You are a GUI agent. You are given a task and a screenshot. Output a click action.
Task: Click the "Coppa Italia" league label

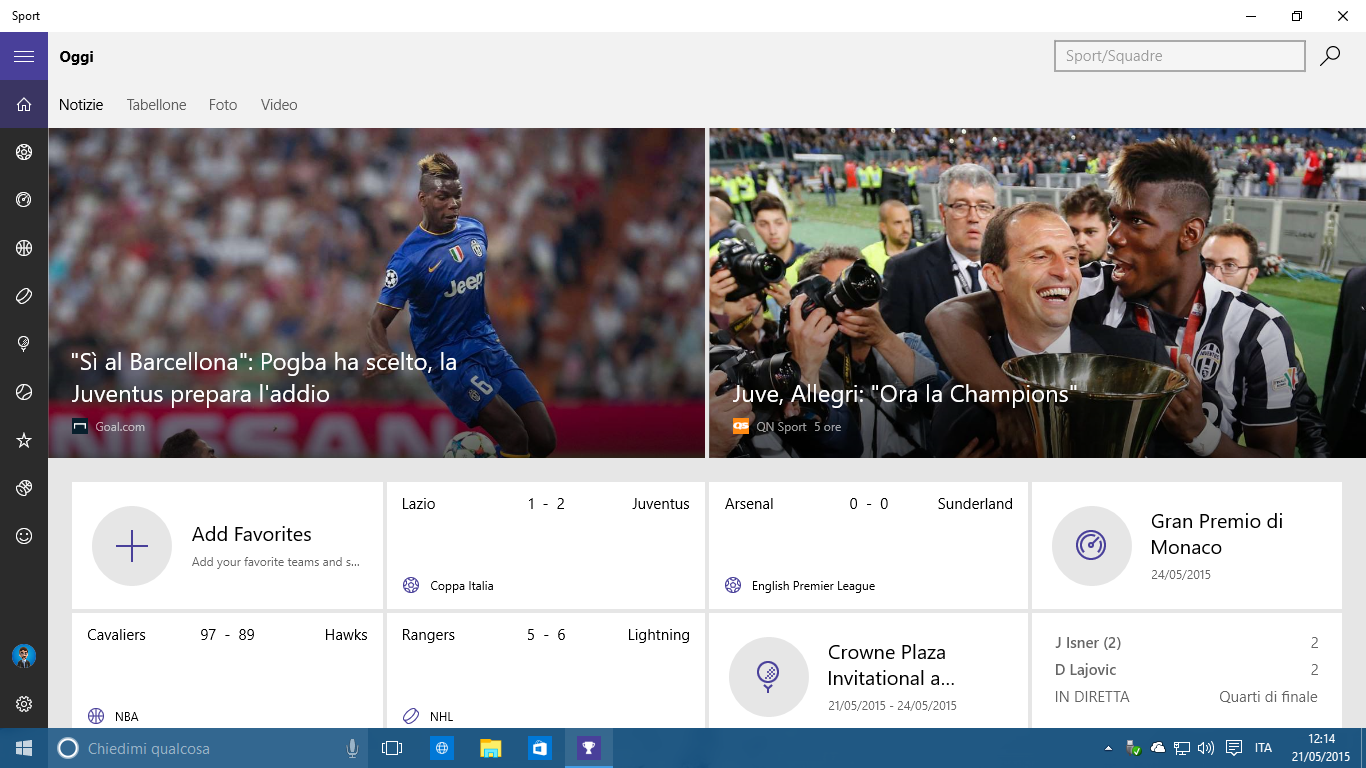pyautogui.click(x=462, y=586)
